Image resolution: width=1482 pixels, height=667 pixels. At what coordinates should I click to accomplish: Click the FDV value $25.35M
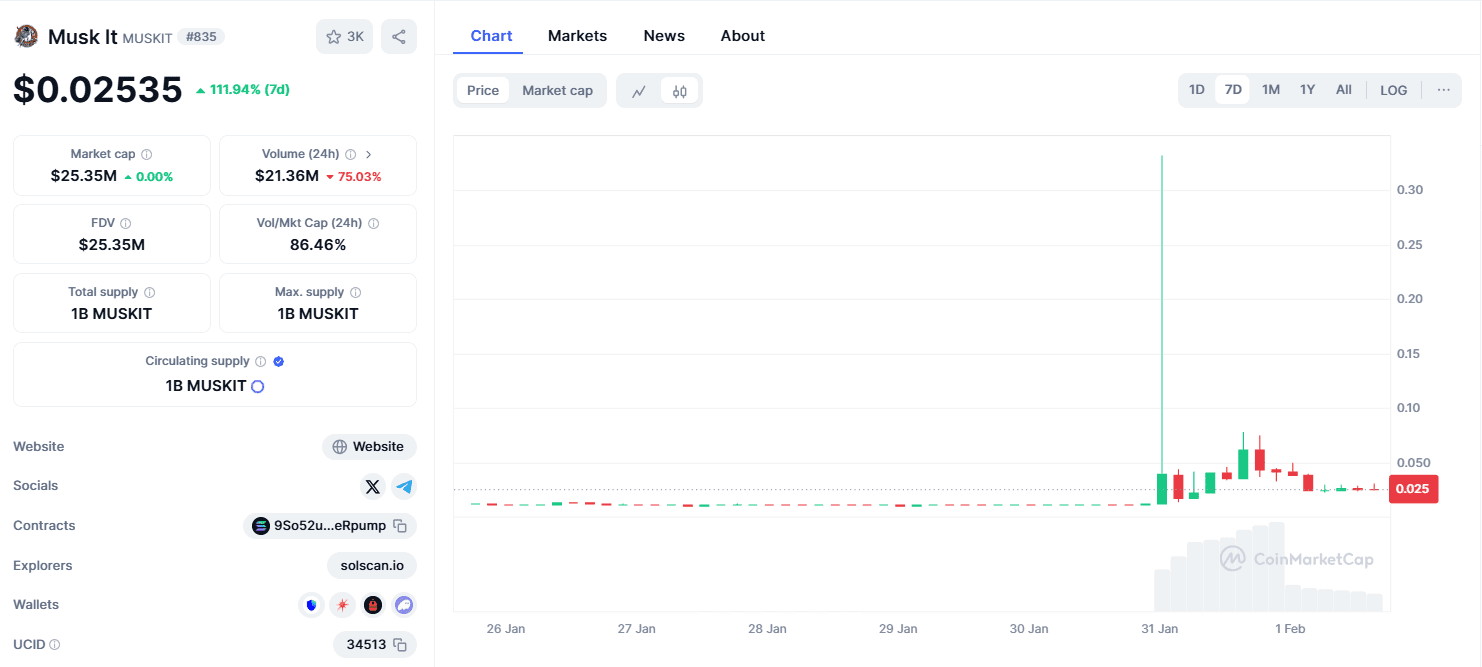click(112, 245)
